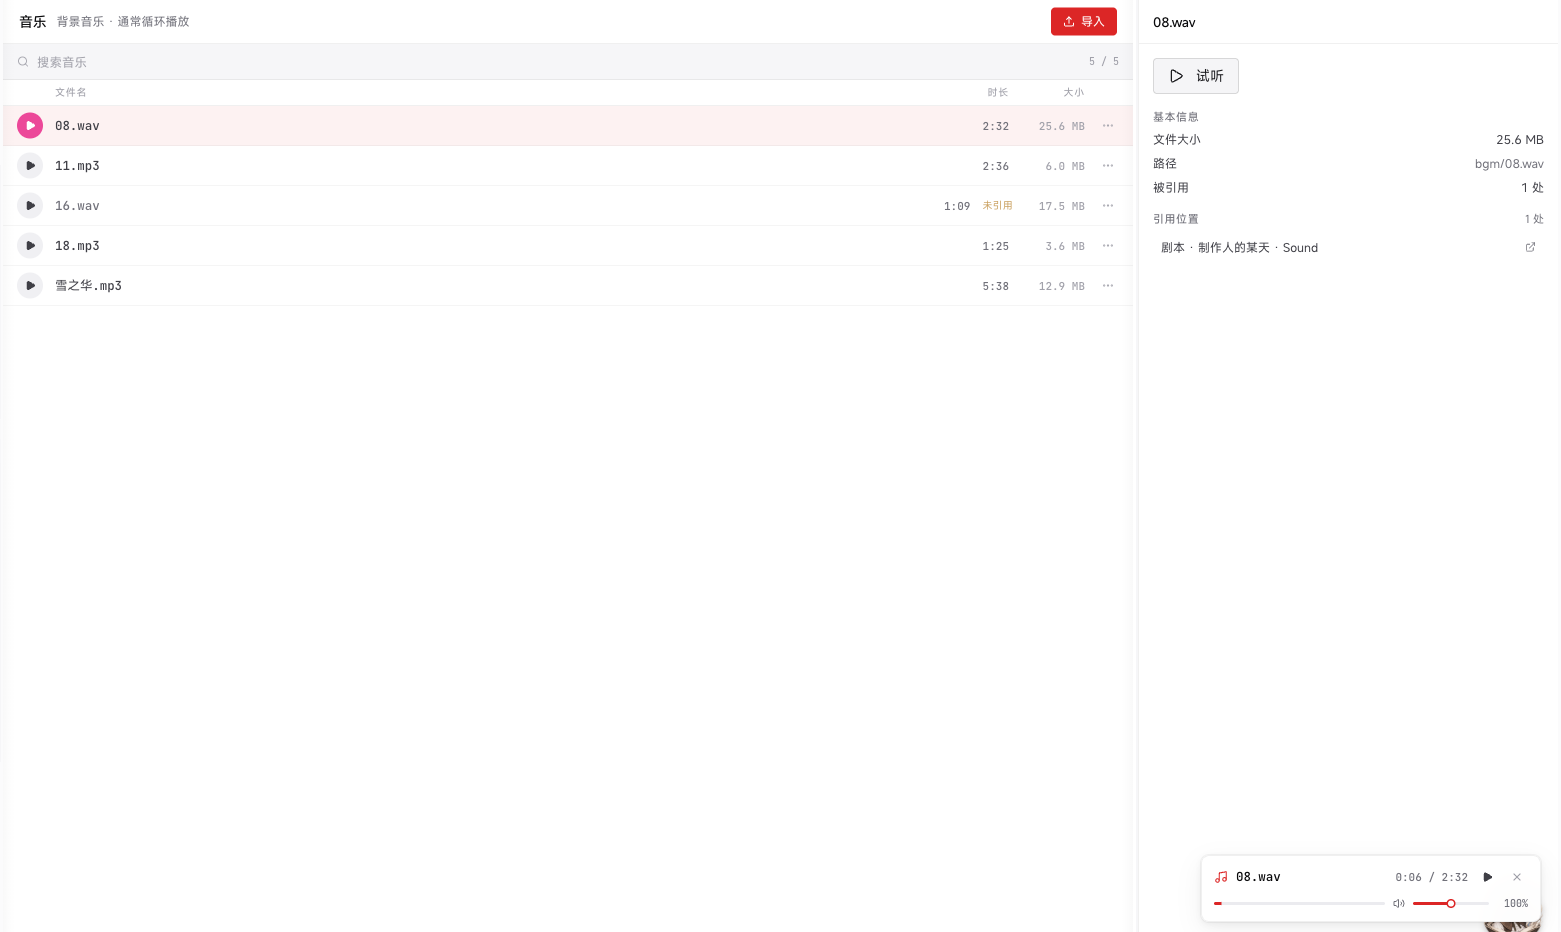Adjust the mini player volume slider
Viewport: 1561px width, 932px height.
click(1451, 903)
